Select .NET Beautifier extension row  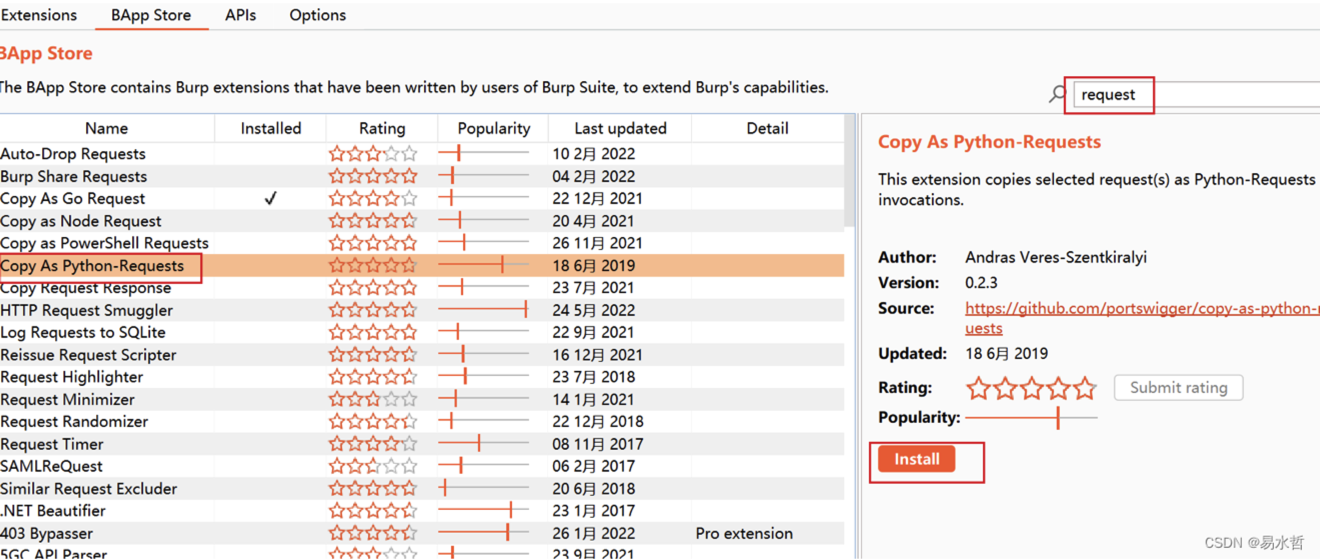[422, 511]
